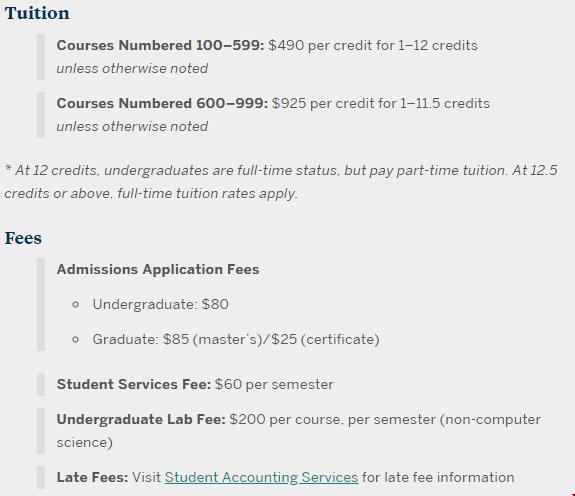
Task: Click the Undergraduate: $80 list item
Action: [161, 304]
